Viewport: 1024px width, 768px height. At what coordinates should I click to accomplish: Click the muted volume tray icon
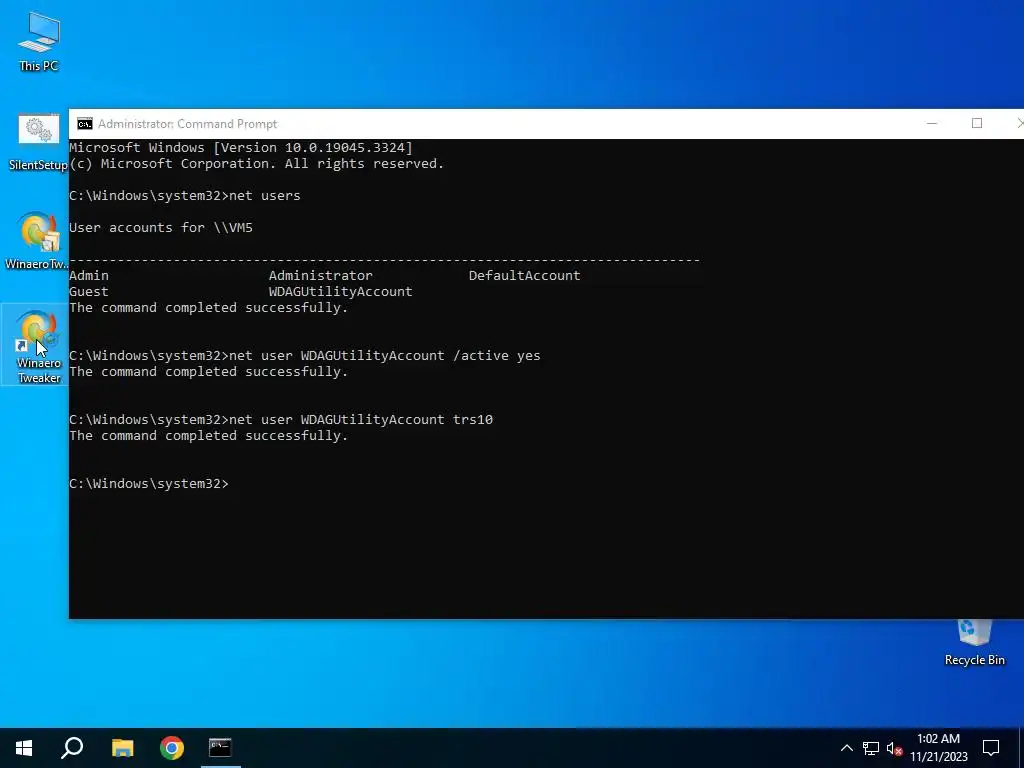[x=894, y=748]
